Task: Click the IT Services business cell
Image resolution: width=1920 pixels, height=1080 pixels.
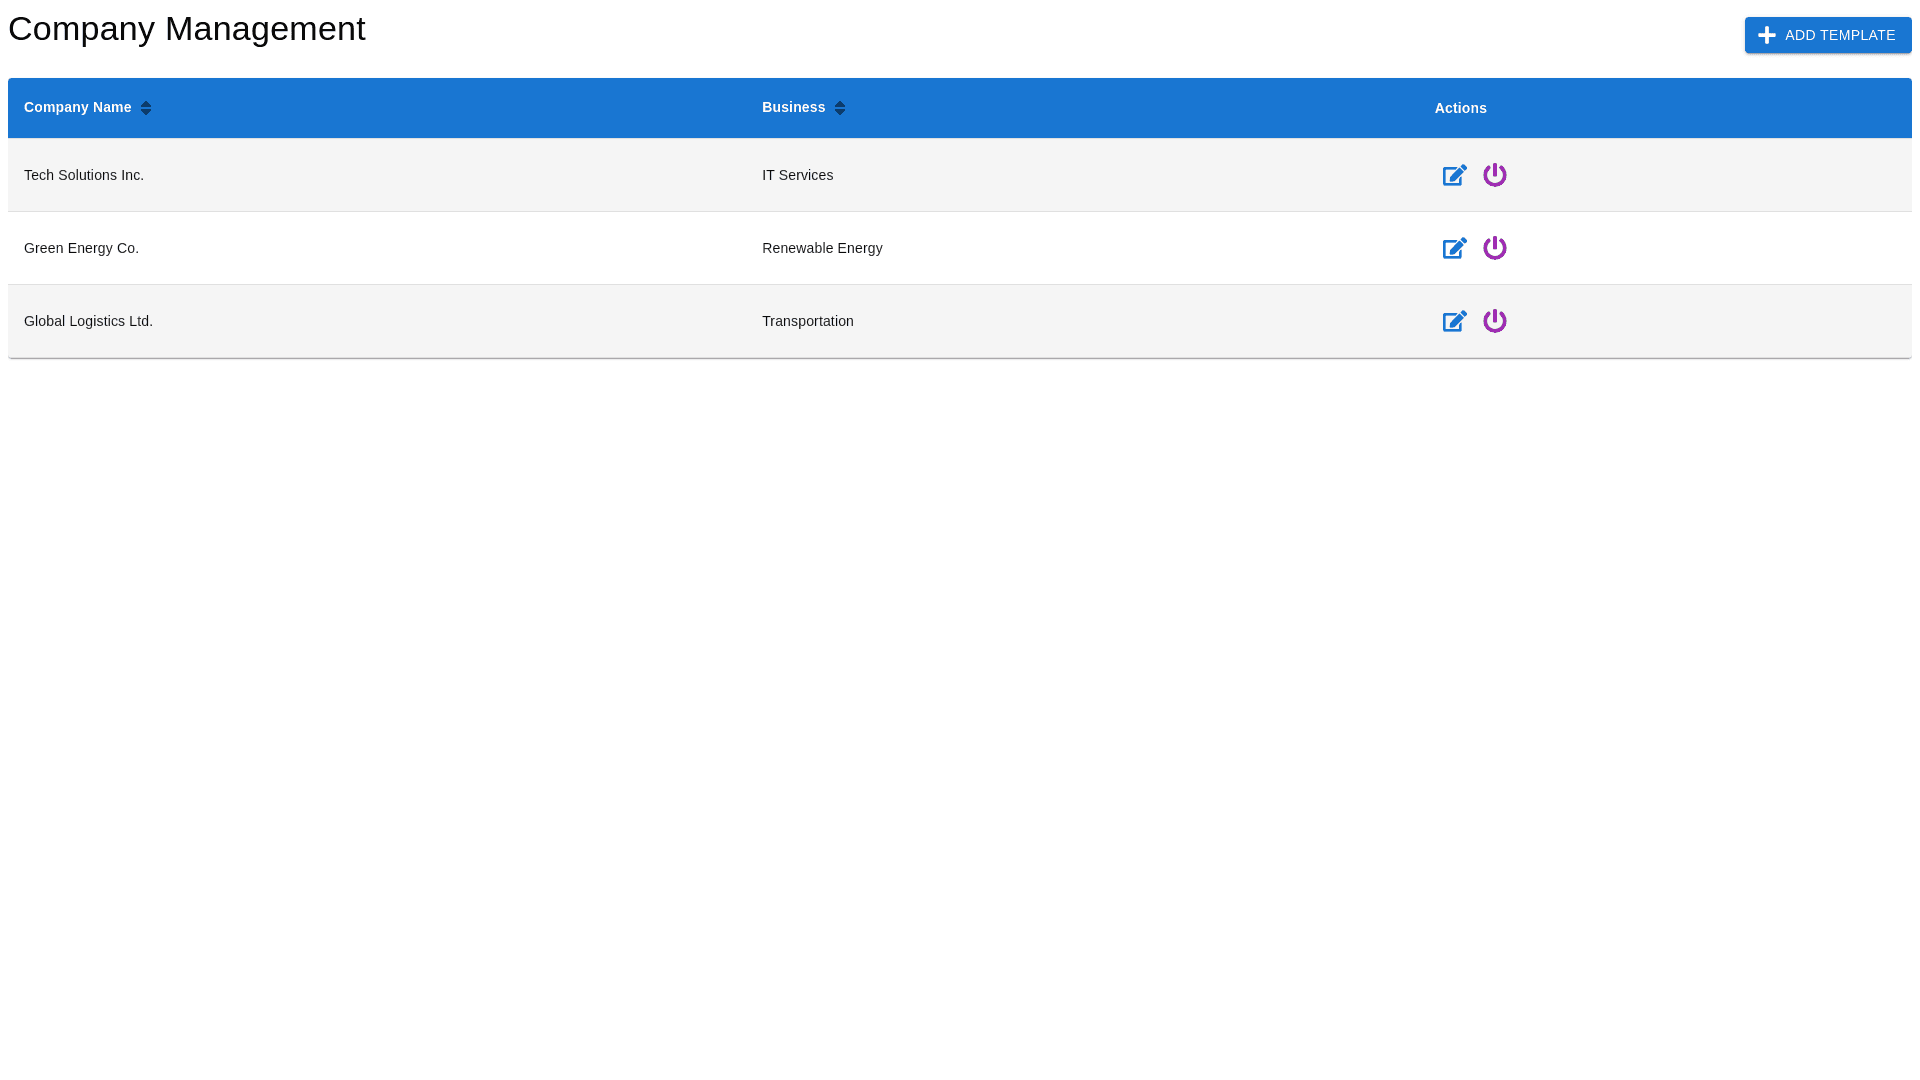Action: click(797, 175)
